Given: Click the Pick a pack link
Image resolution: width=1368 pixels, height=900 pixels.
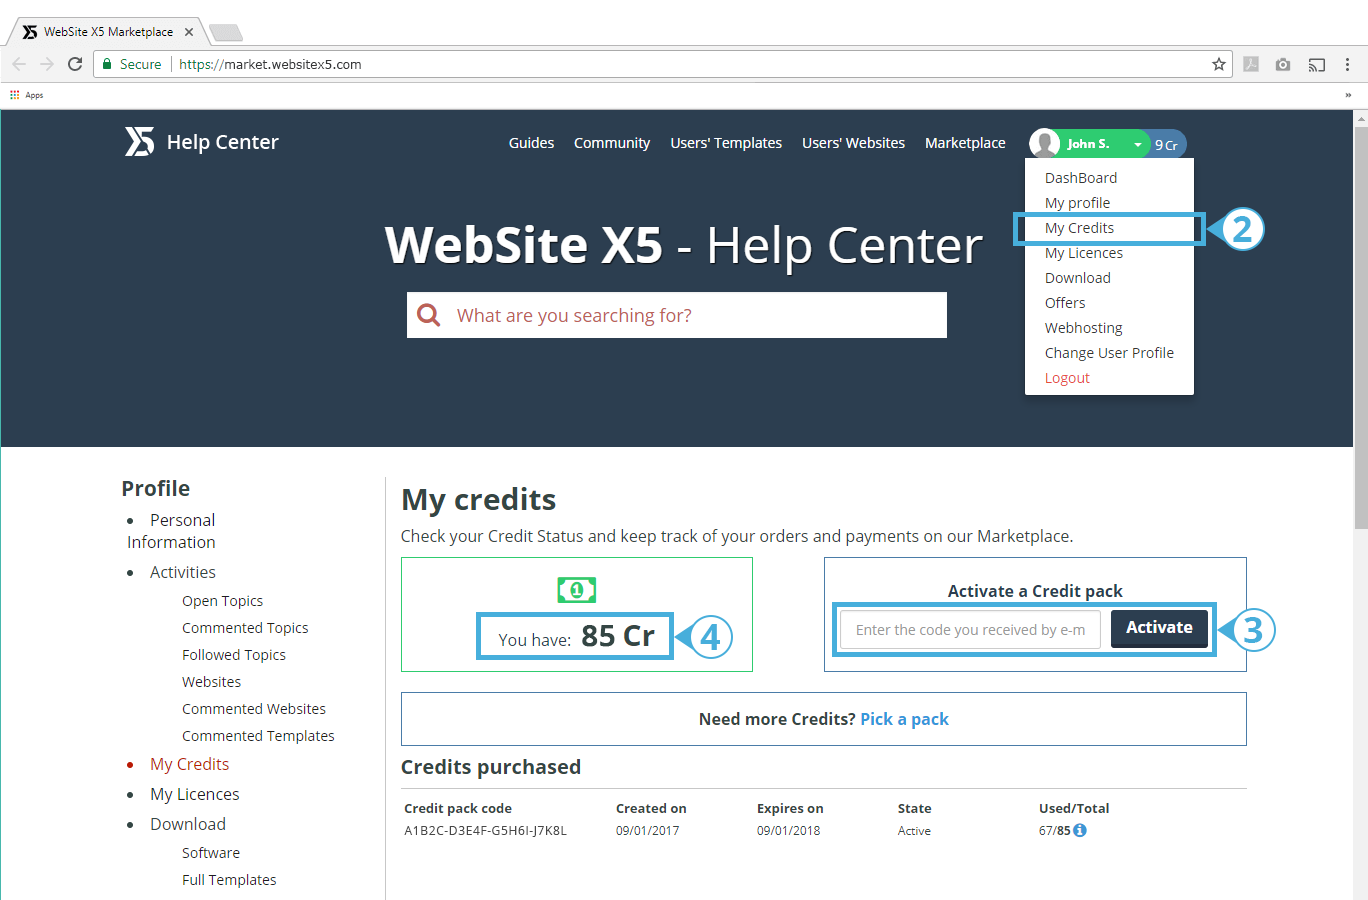Looking at the screenshot, I should pyautogui.click(x=904, y=719).
